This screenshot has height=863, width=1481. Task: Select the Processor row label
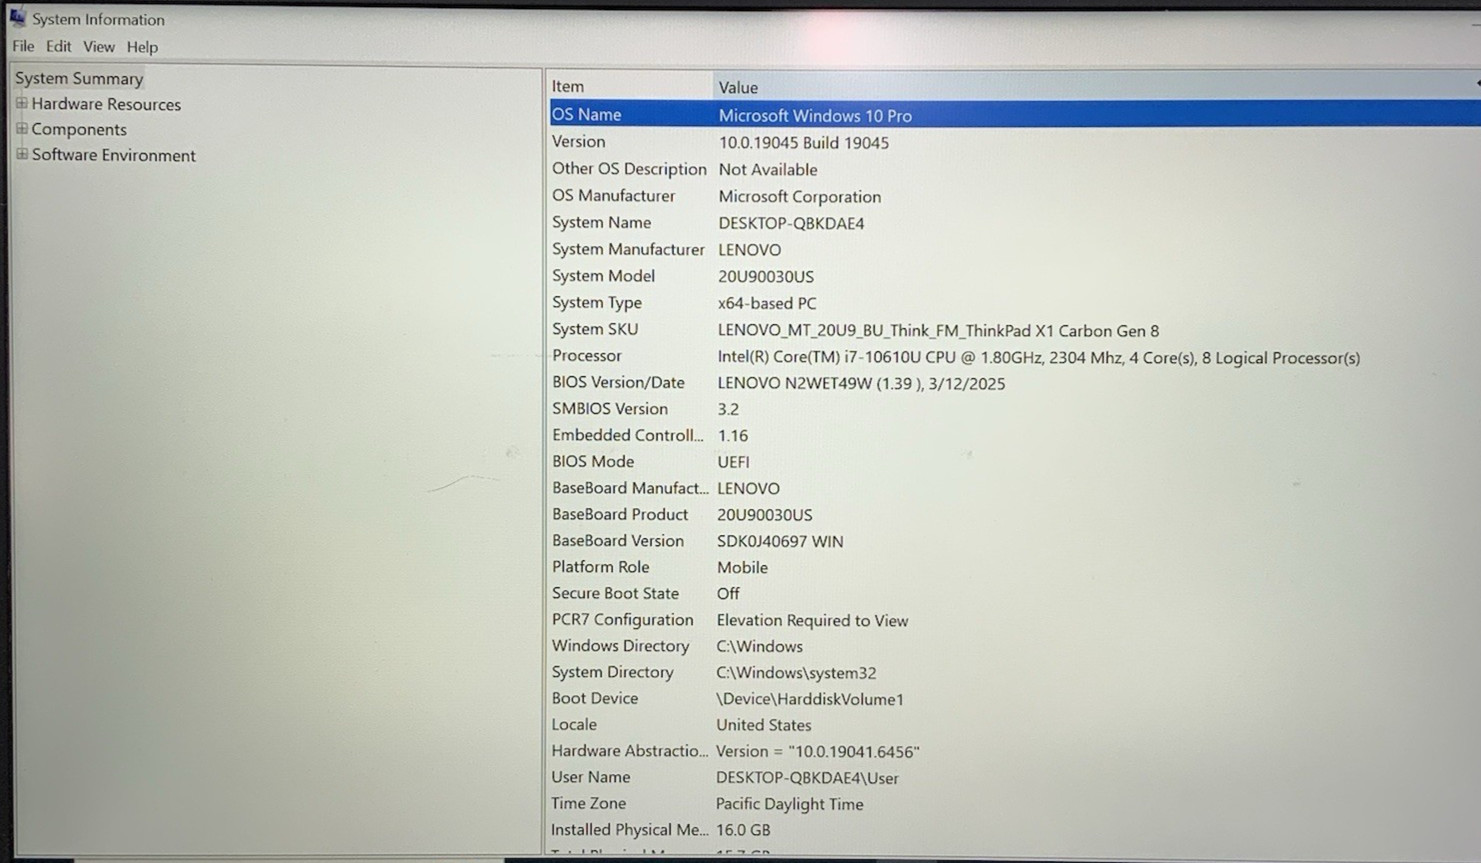pyautogui.click(x=587, y=356)
